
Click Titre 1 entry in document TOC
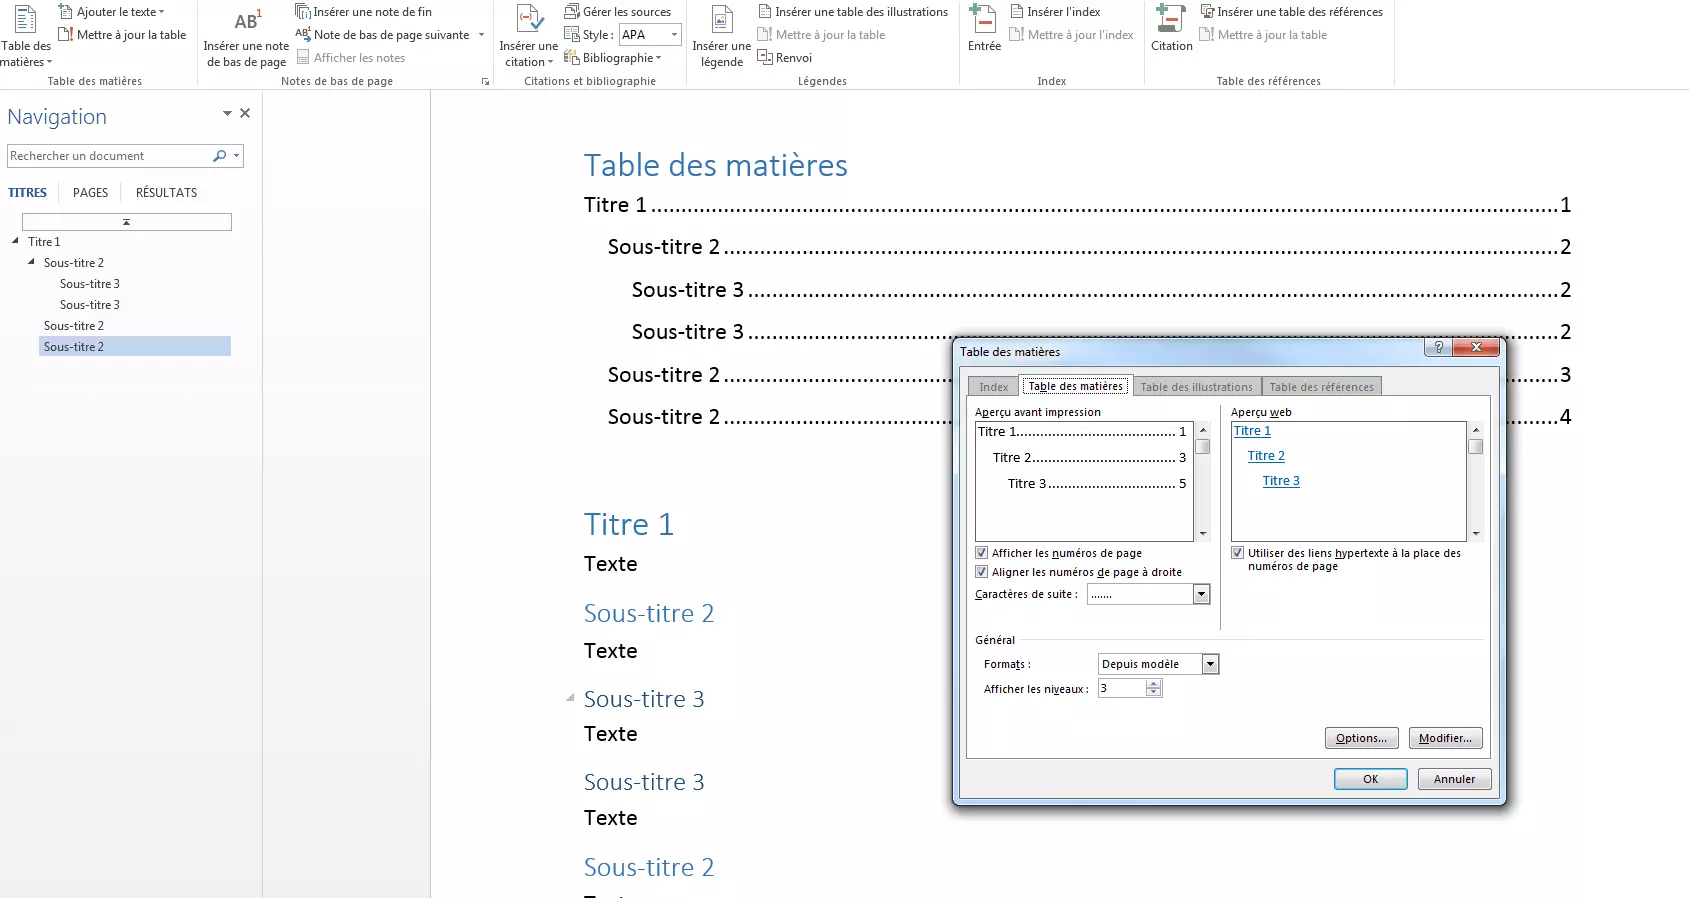click(x=1077, y=205)
